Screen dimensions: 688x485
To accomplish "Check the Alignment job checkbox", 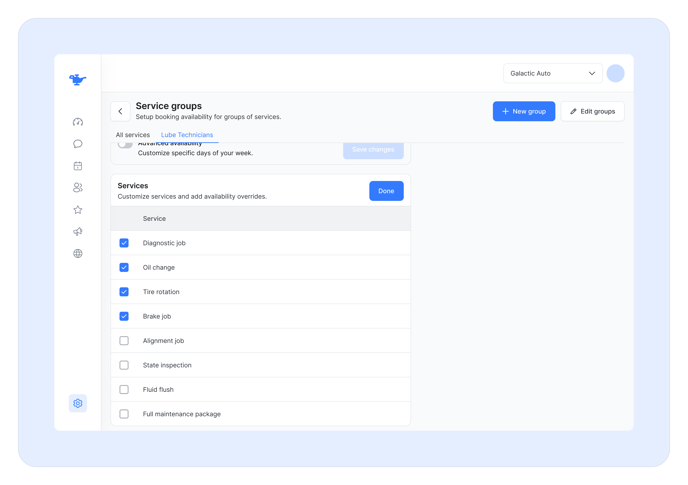I will (124, 341).
